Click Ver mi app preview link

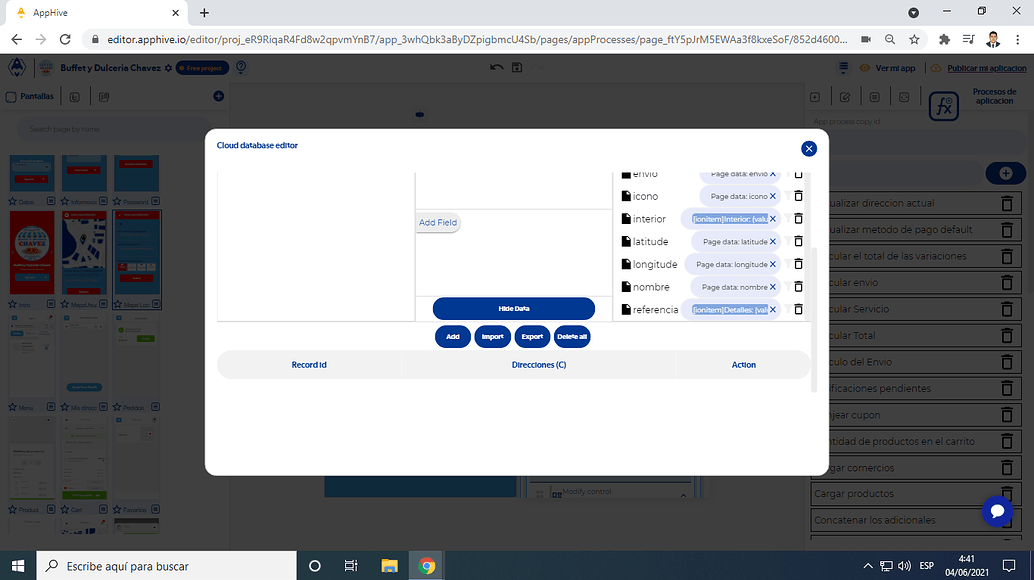point(888,68)
